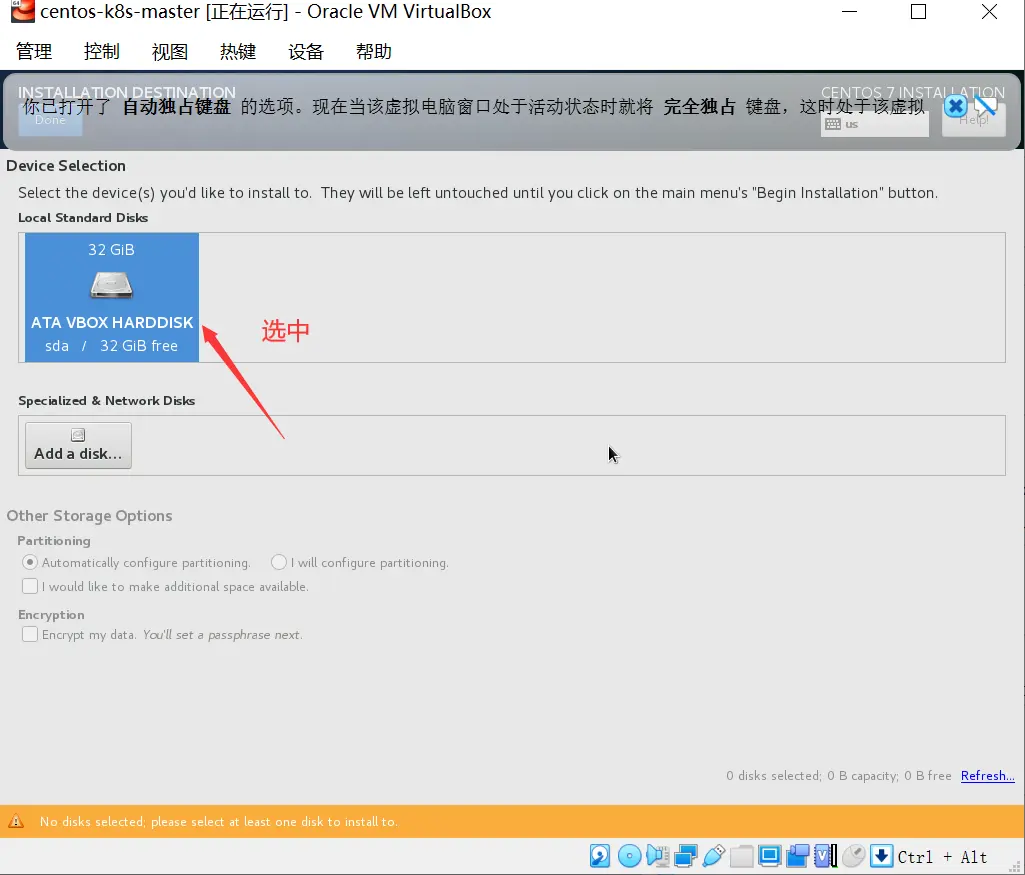Select I will configure partitioning radio

(278, 562)
